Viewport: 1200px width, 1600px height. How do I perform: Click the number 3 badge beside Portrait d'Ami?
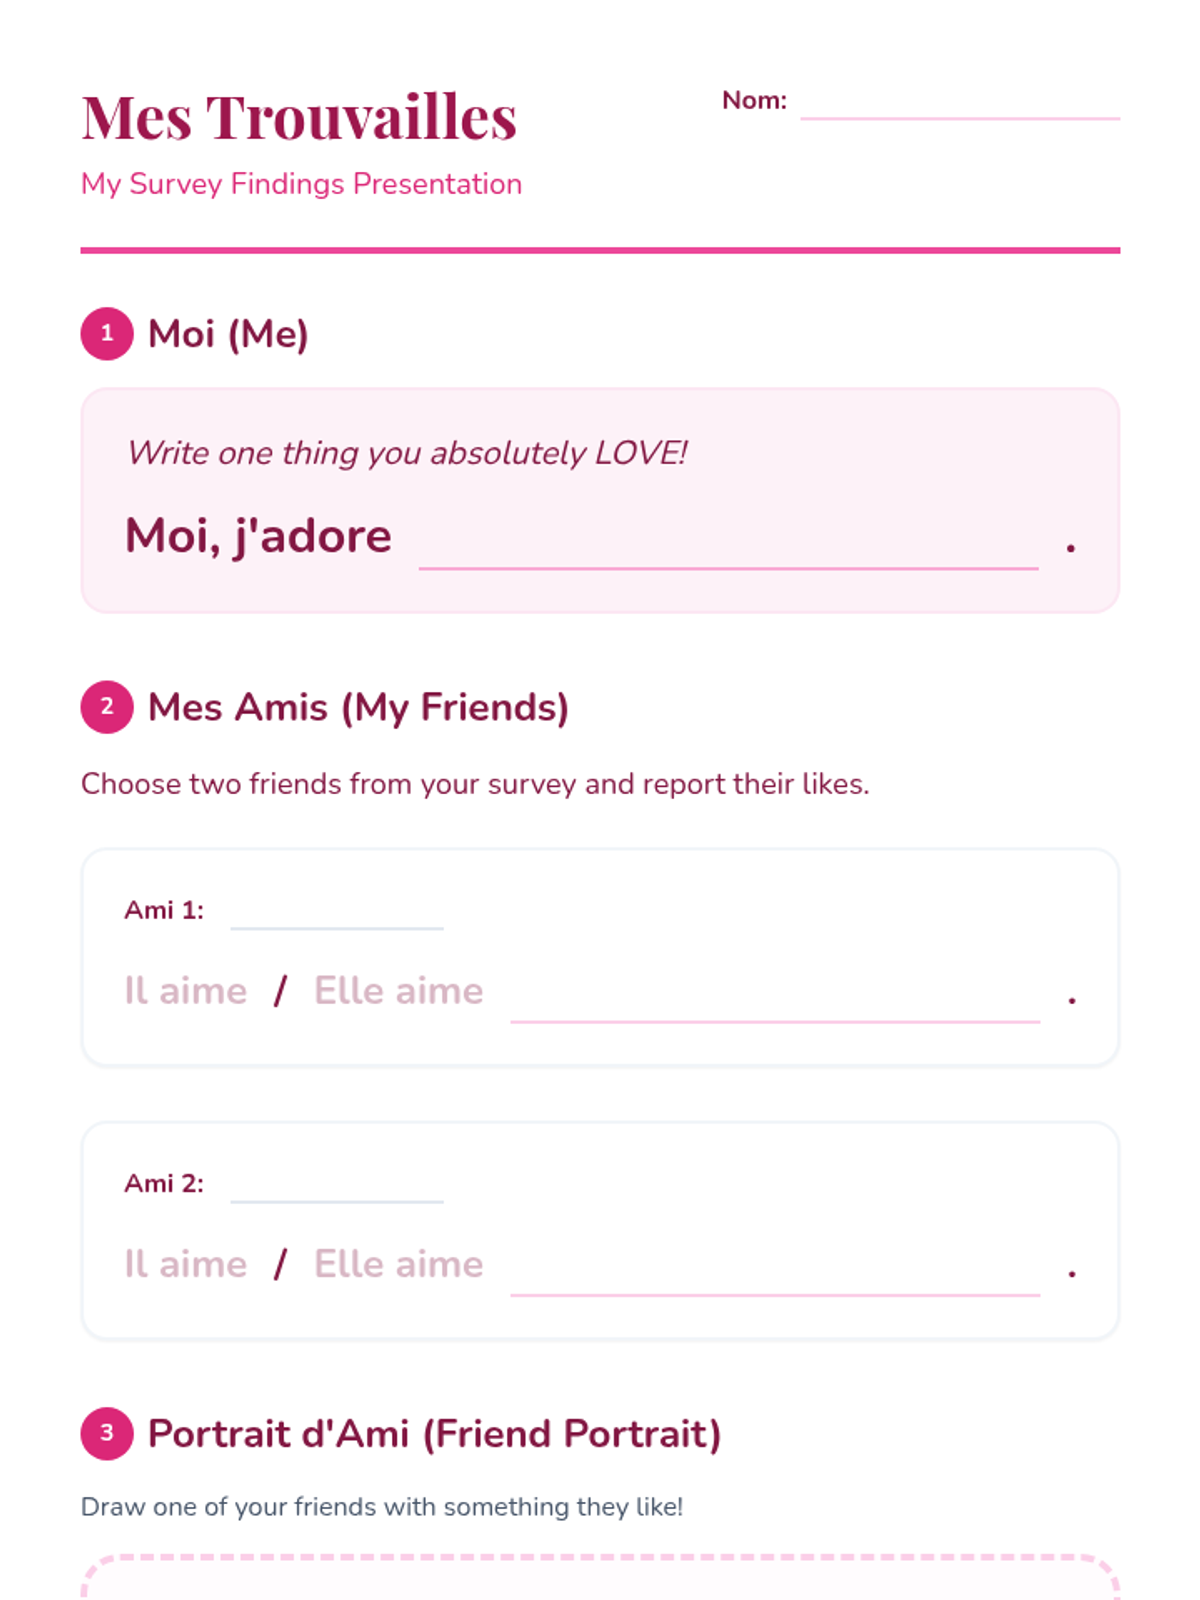point(107,1433)
